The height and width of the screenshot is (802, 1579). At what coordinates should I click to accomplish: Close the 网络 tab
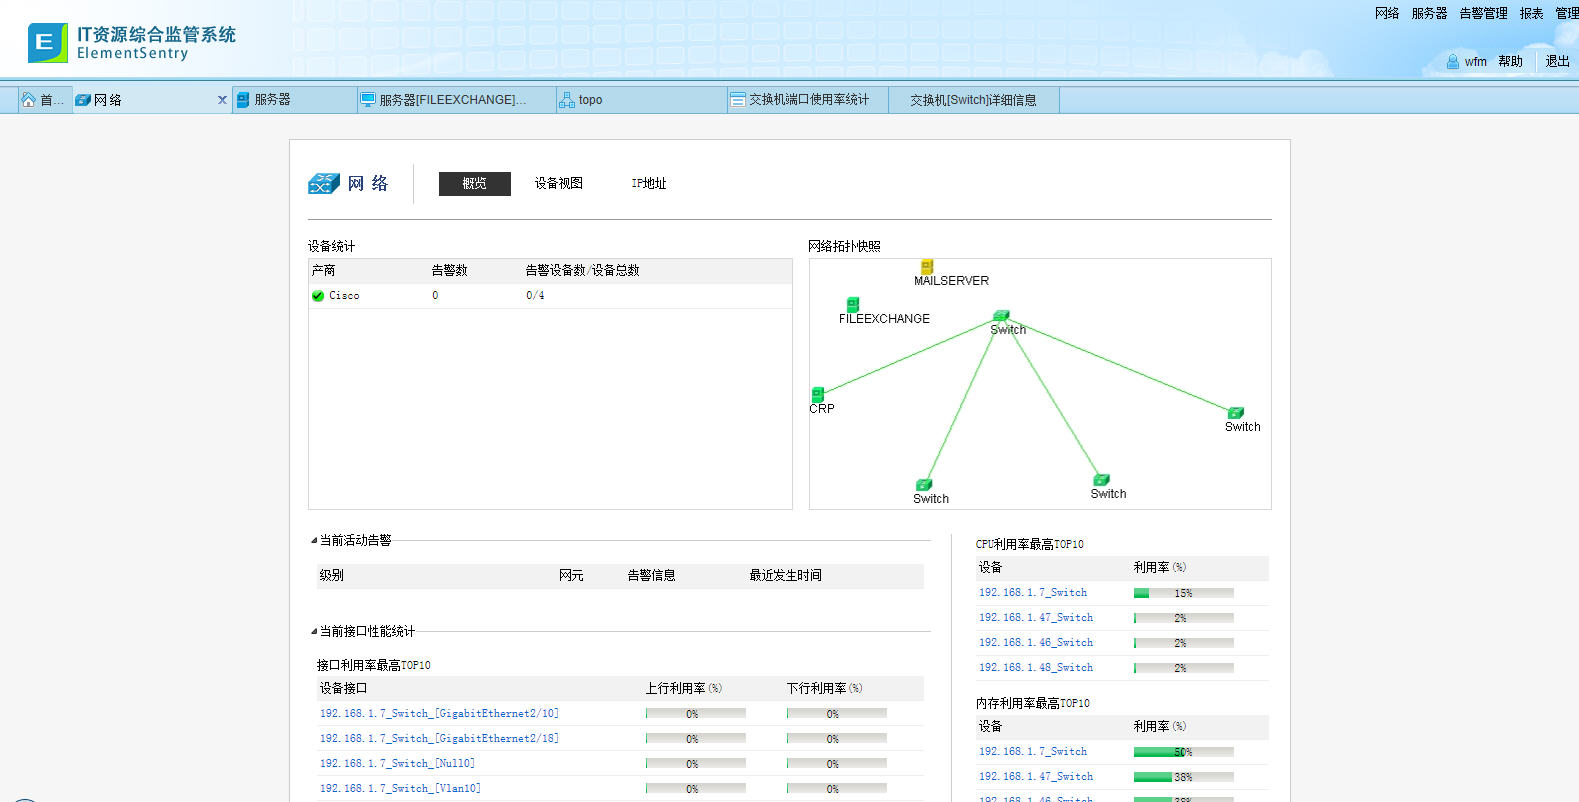click(x=222, y=100)
